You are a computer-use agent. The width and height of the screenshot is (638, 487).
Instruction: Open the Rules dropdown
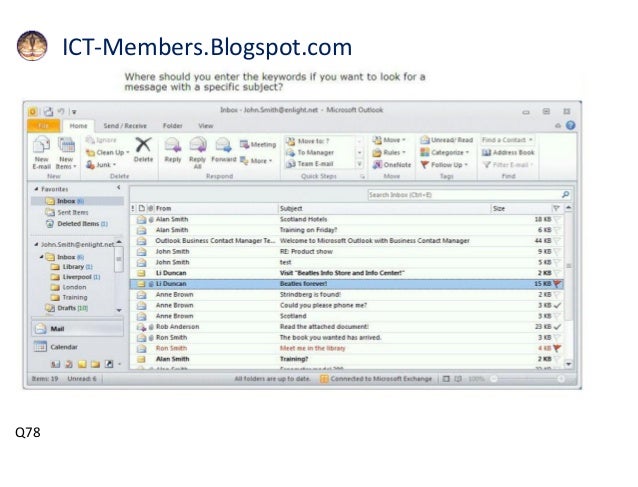(x=389, y=153)
